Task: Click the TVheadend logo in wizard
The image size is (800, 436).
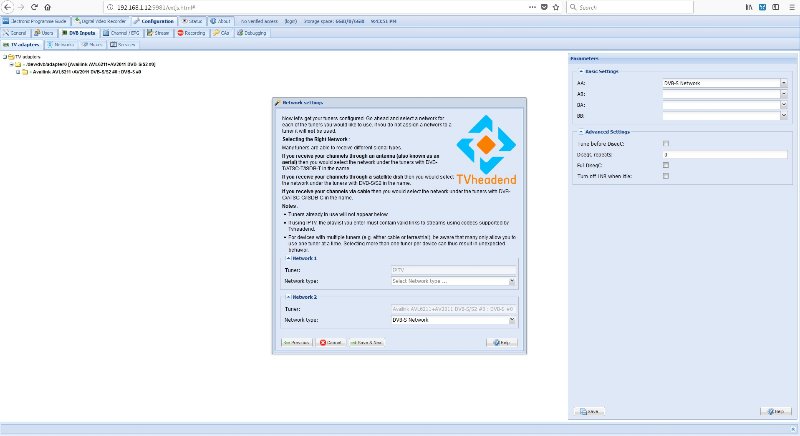Action: (486, 149)
